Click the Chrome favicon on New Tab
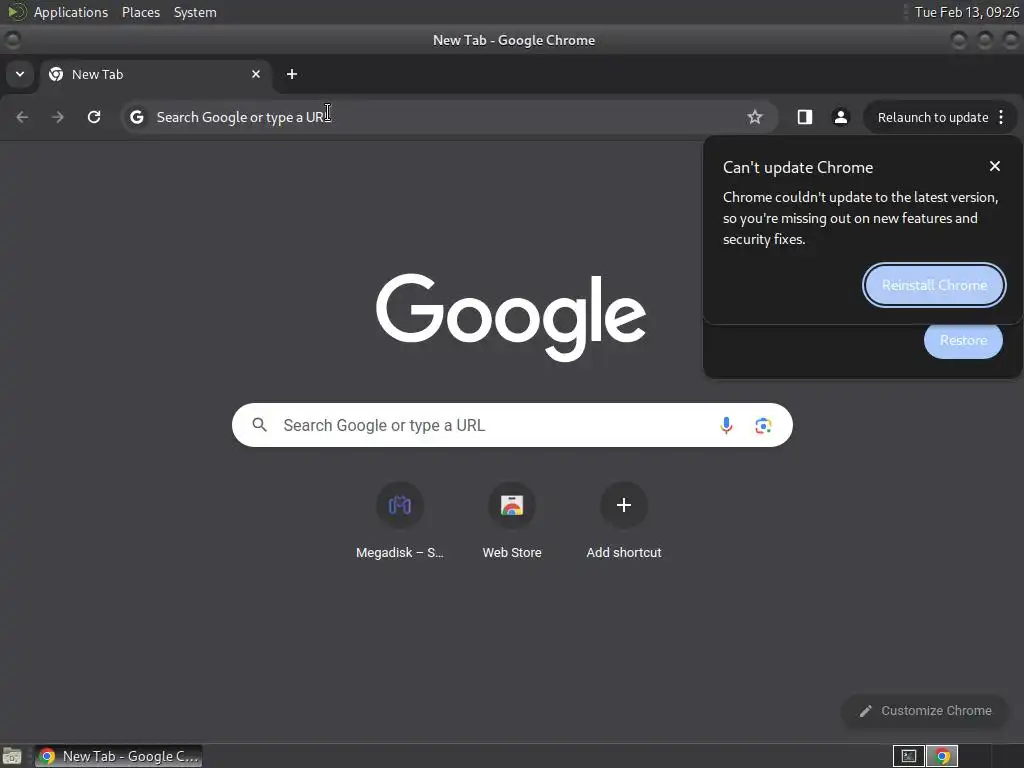Screen dimensions: 1024x768 point(56,74)
